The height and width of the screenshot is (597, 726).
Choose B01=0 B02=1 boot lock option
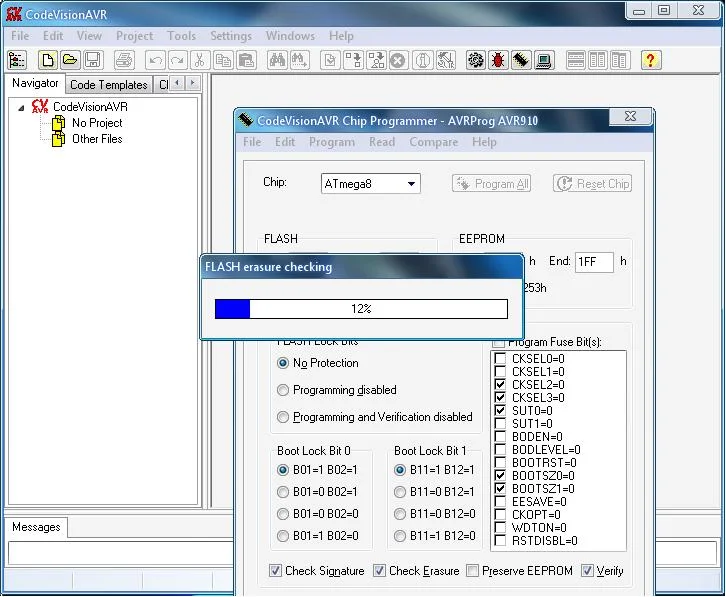pos(282,492)
